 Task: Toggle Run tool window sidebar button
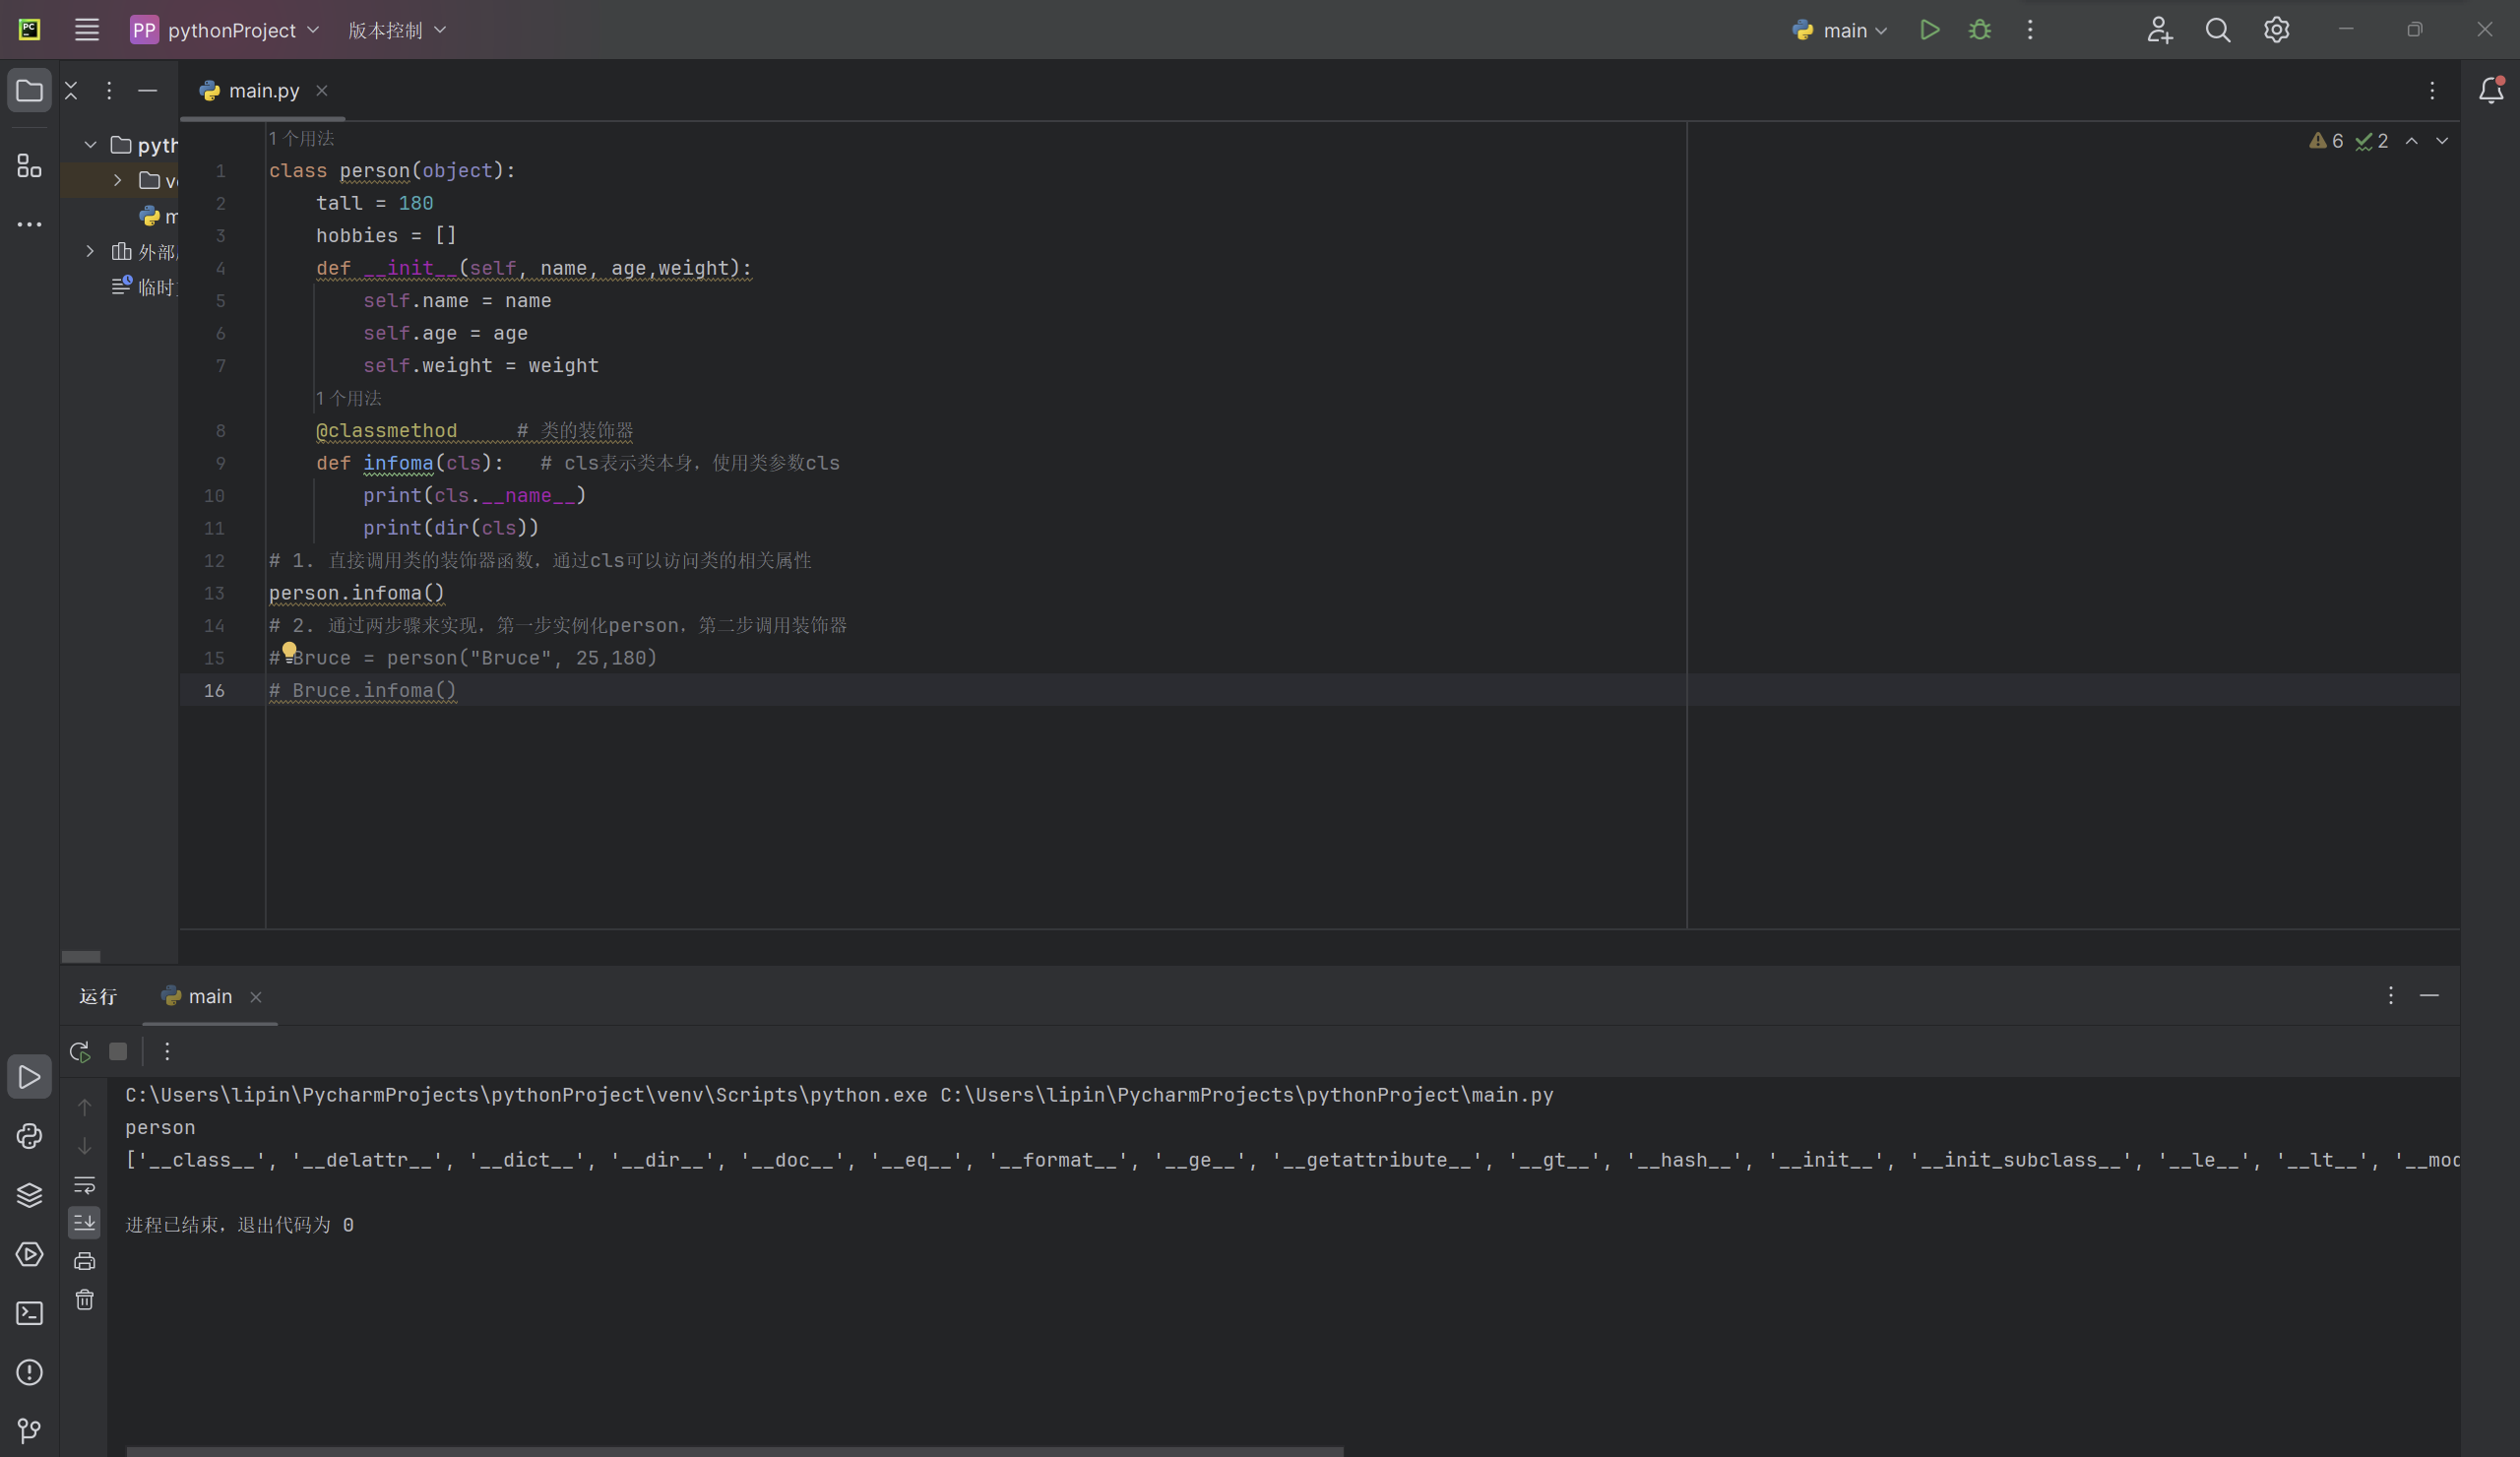tap(29, 1077)
